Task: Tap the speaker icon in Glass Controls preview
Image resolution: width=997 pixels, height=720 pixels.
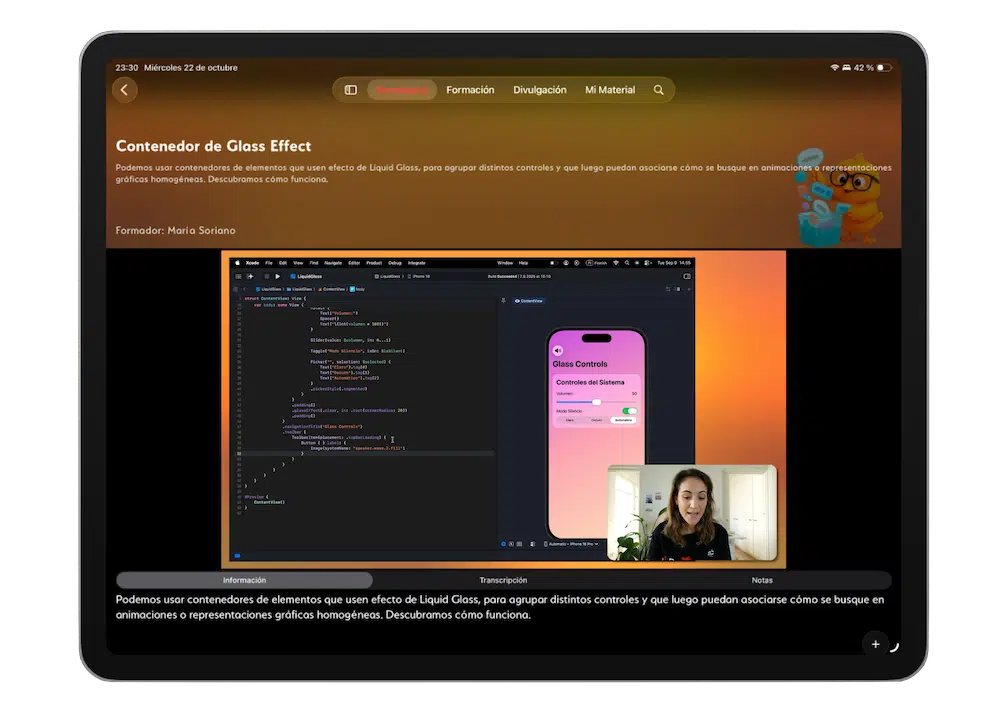Action: coord(557,350)
